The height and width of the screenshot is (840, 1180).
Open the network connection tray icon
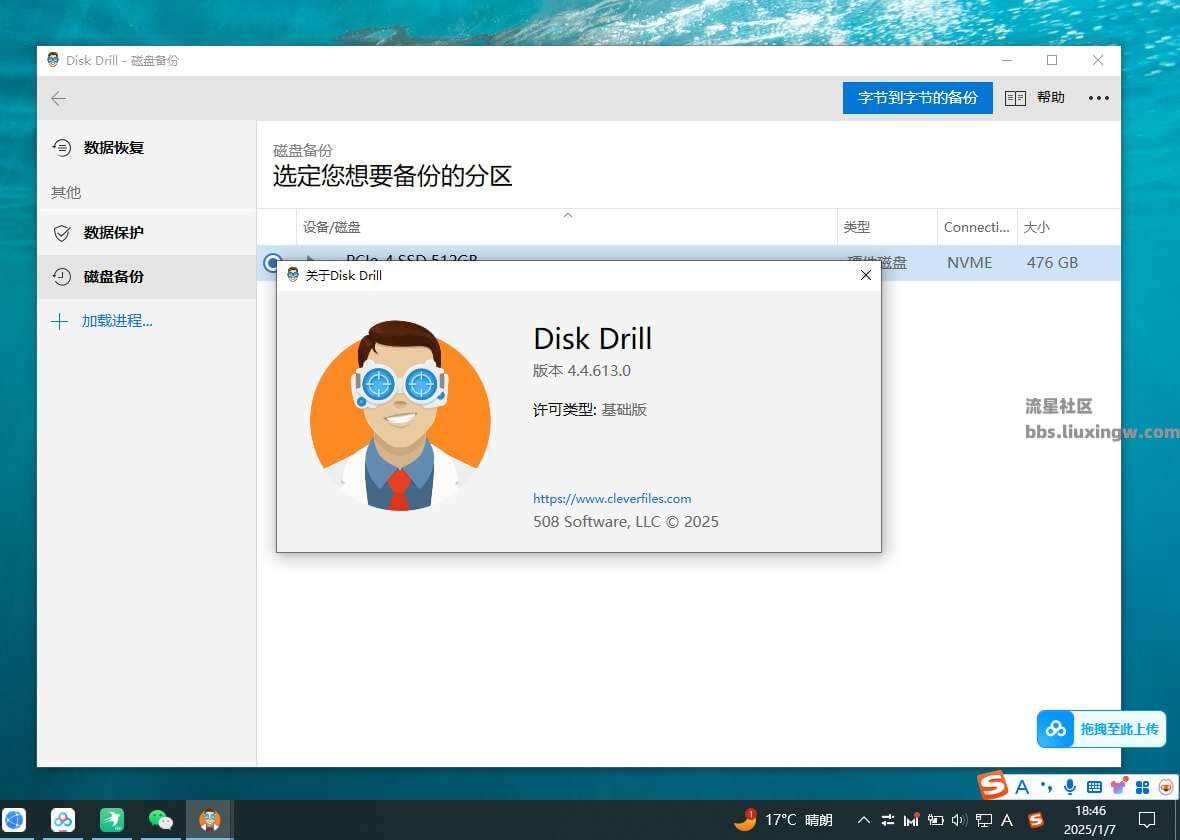tap(983, 820)
